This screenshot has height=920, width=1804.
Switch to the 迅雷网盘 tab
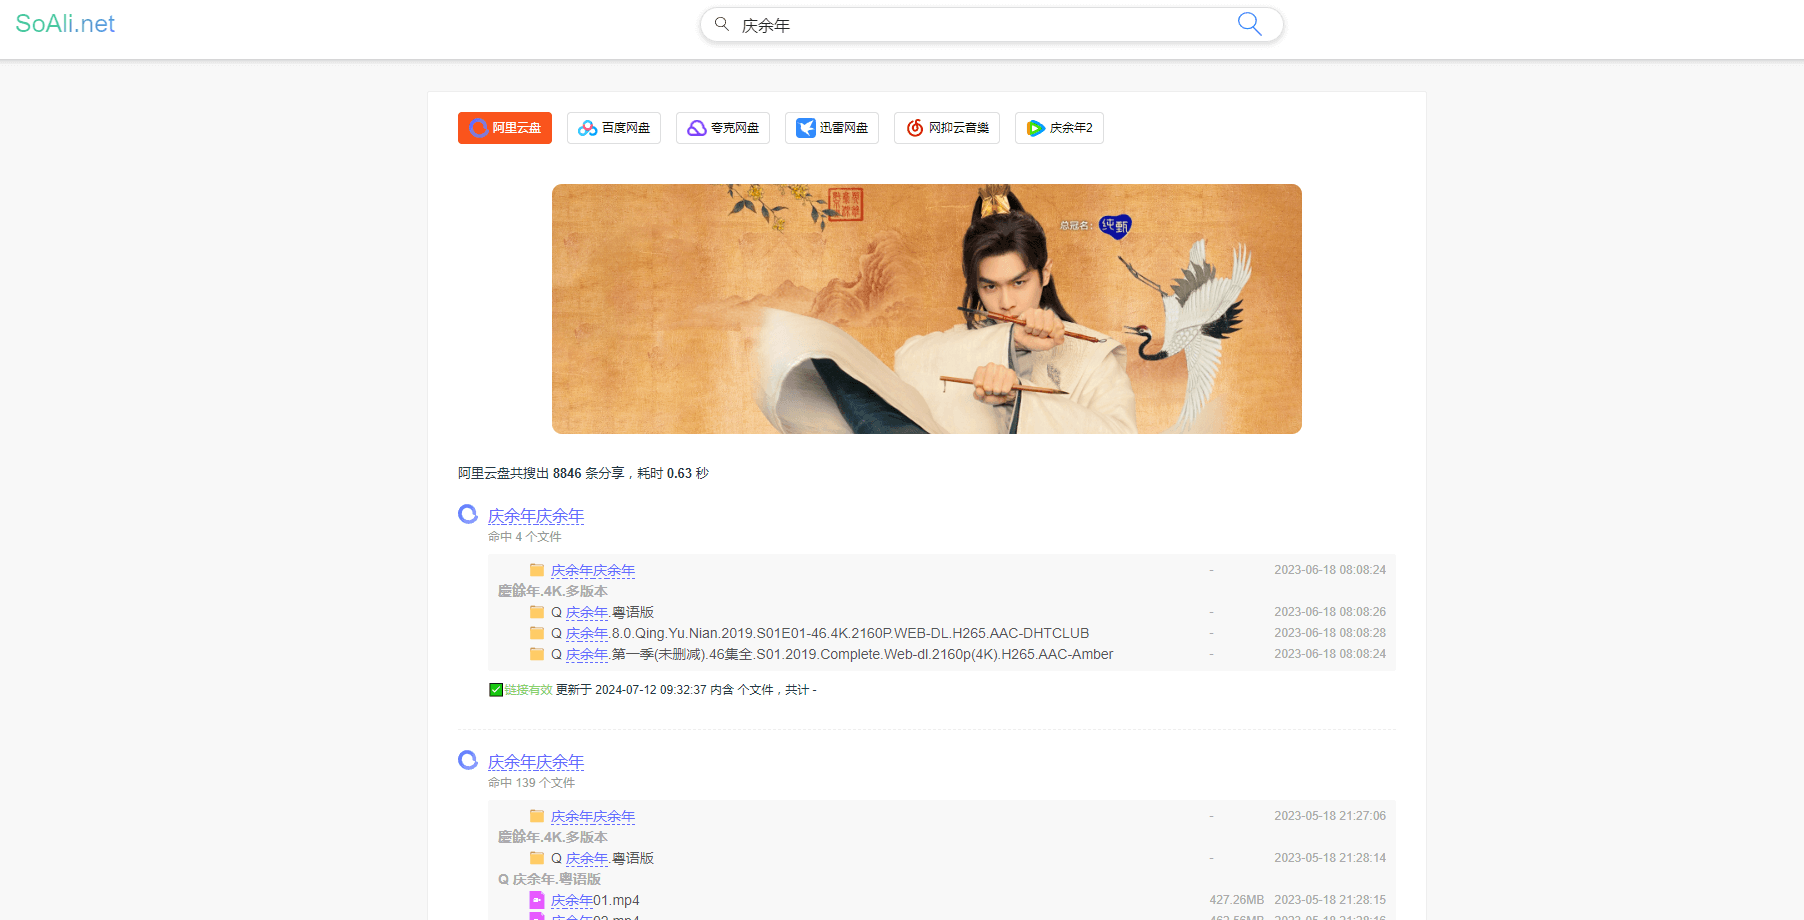tap(832, 128)
